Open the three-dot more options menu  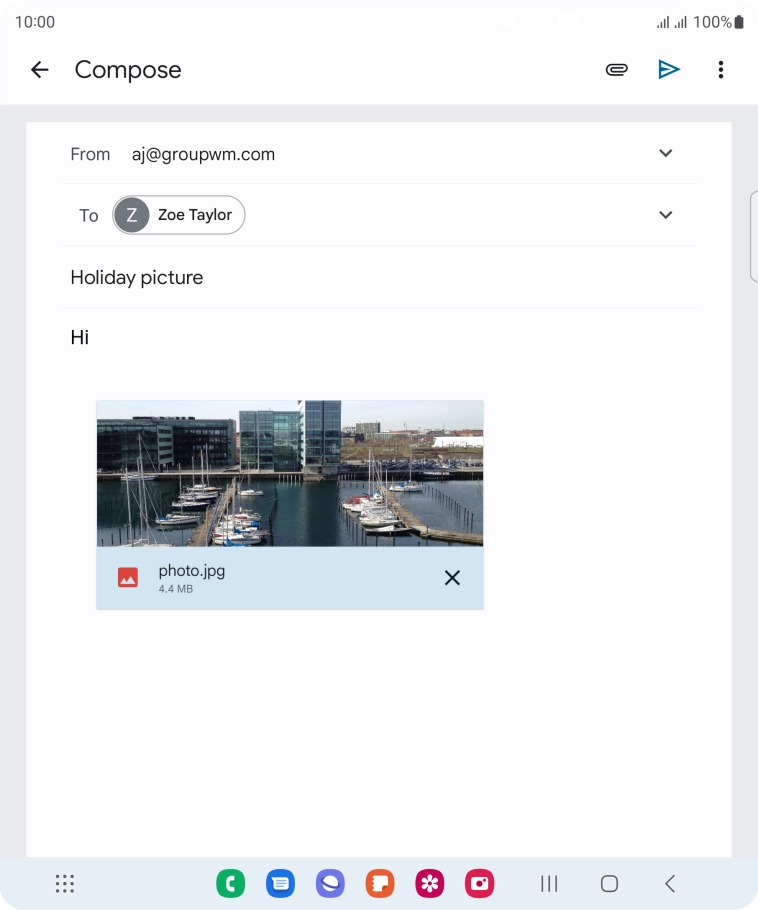coord(720,69)
